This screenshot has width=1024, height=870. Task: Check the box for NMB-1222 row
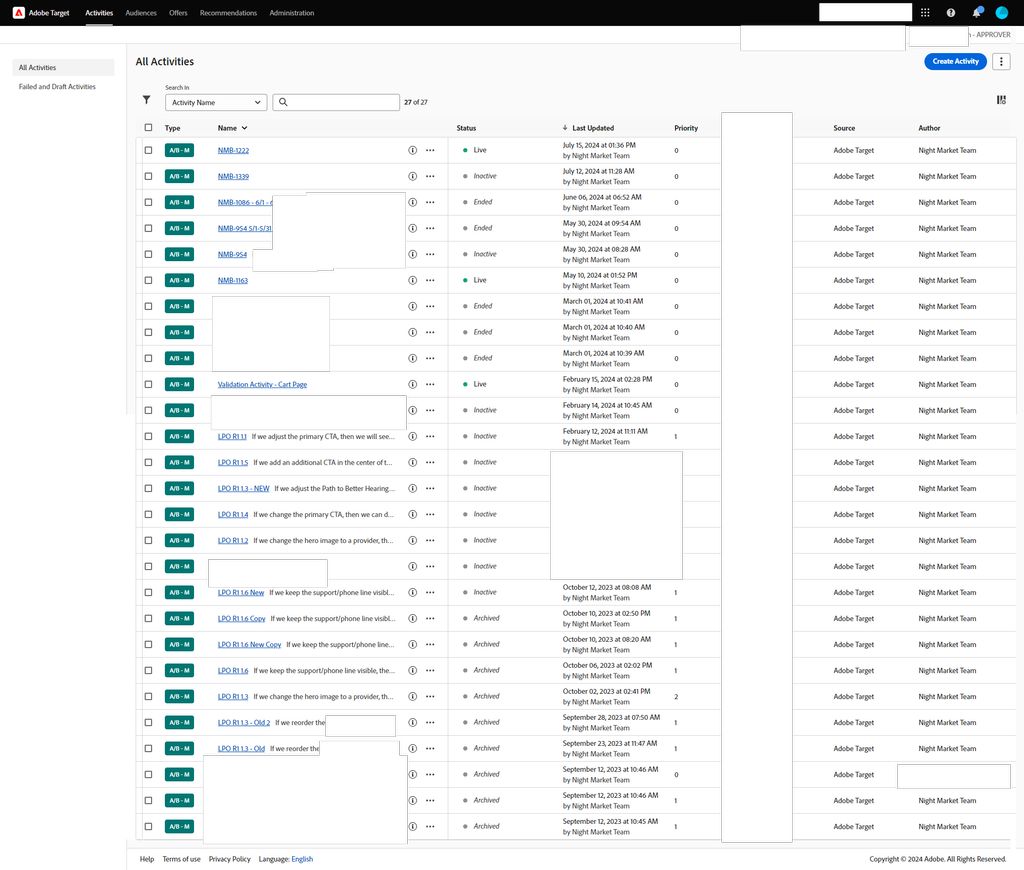[x=149, y=150]
